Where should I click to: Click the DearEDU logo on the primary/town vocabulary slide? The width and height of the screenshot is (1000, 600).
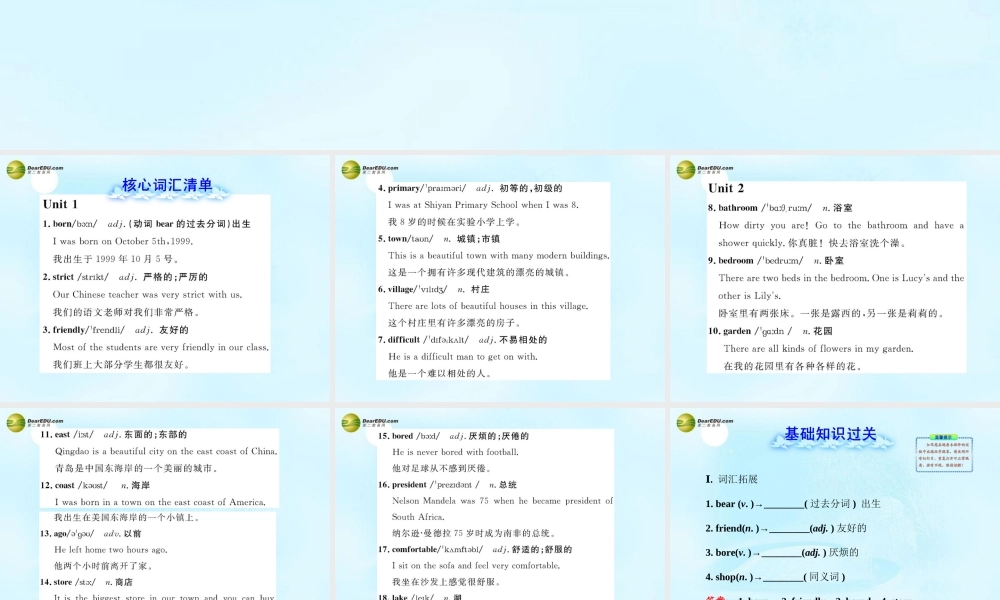coord(352,168)
